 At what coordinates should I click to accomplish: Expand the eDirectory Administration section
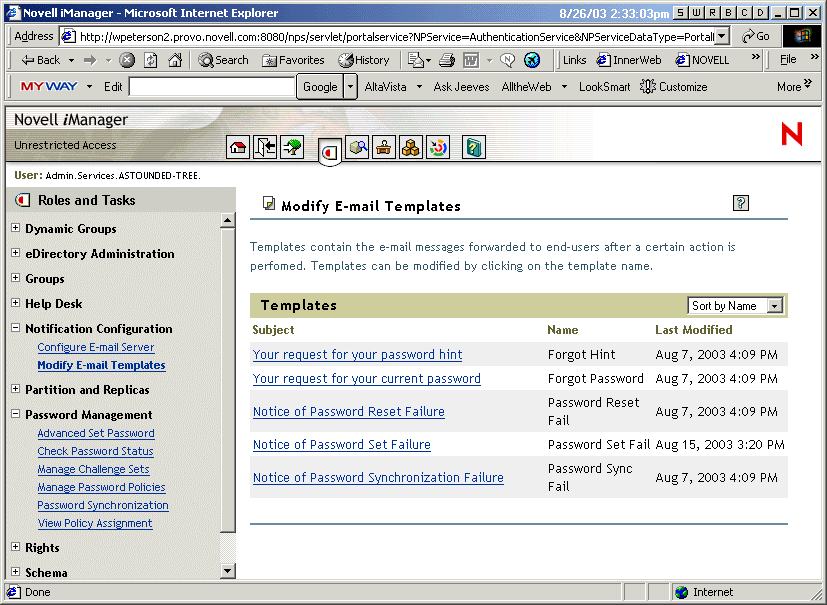pyautogui.click(x=15, y=253)
